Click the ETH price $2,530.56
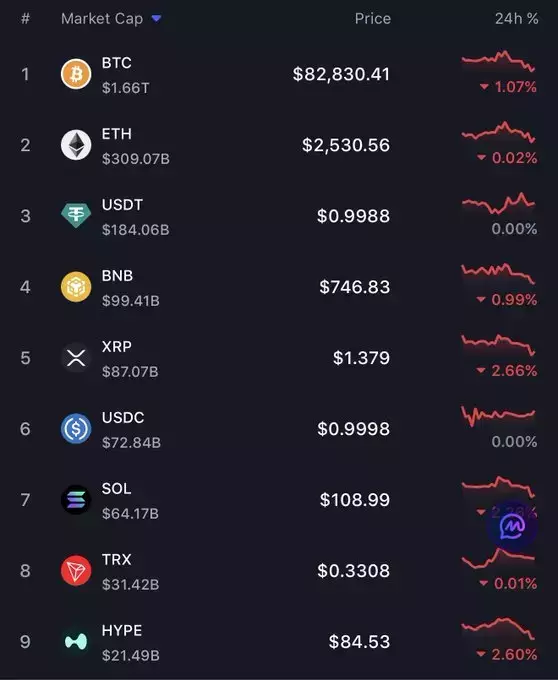This screenshot has width=558, height=680. click(346, 145)
